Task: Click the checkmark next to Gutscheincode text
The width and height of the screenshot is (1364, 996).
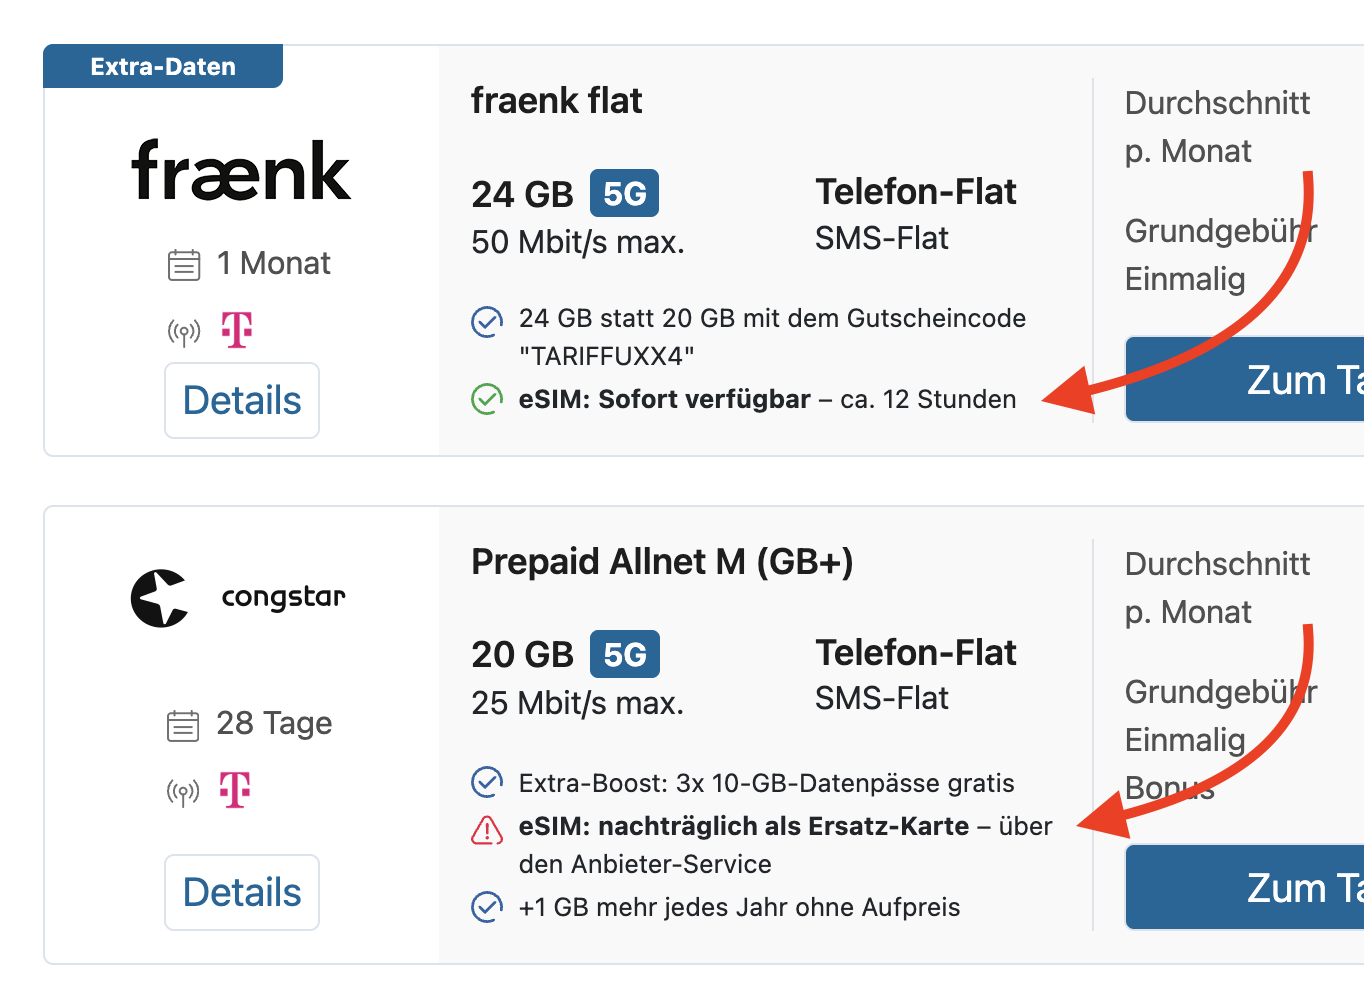Action: click(487, 322)
